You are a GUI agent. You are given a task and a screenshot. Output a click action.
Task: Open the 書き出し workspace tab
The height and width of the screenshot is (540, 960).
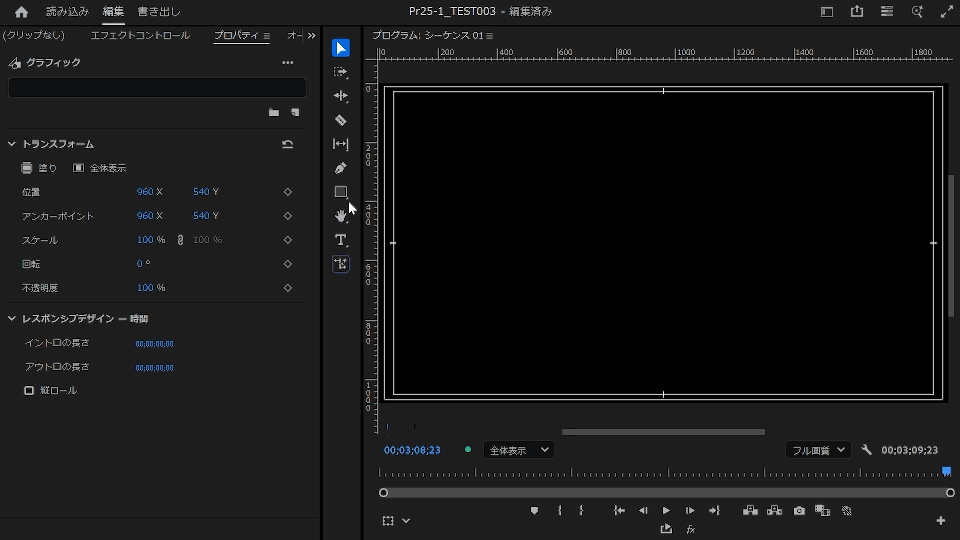point(159,12)
